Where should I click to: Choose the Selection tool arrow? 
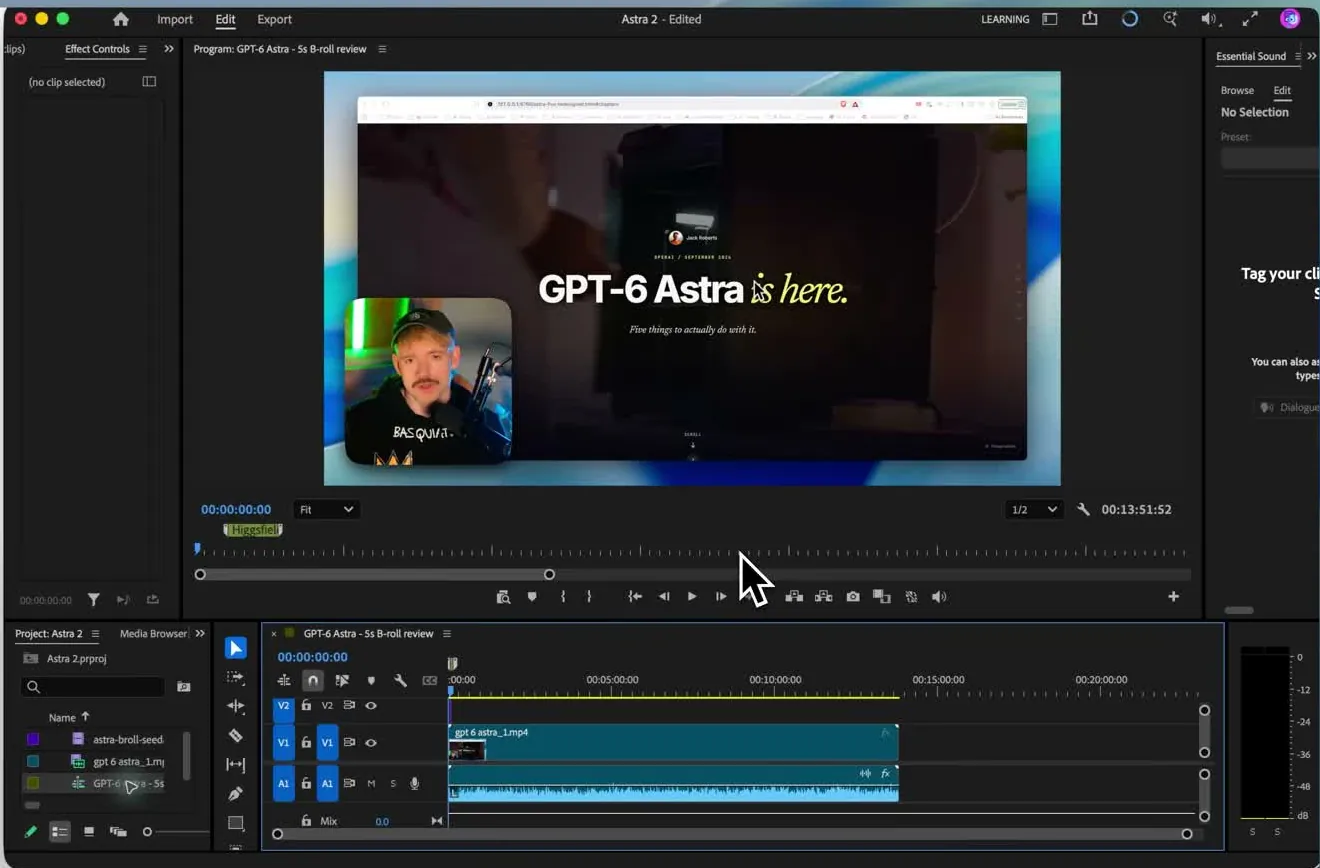click(235, 648)
